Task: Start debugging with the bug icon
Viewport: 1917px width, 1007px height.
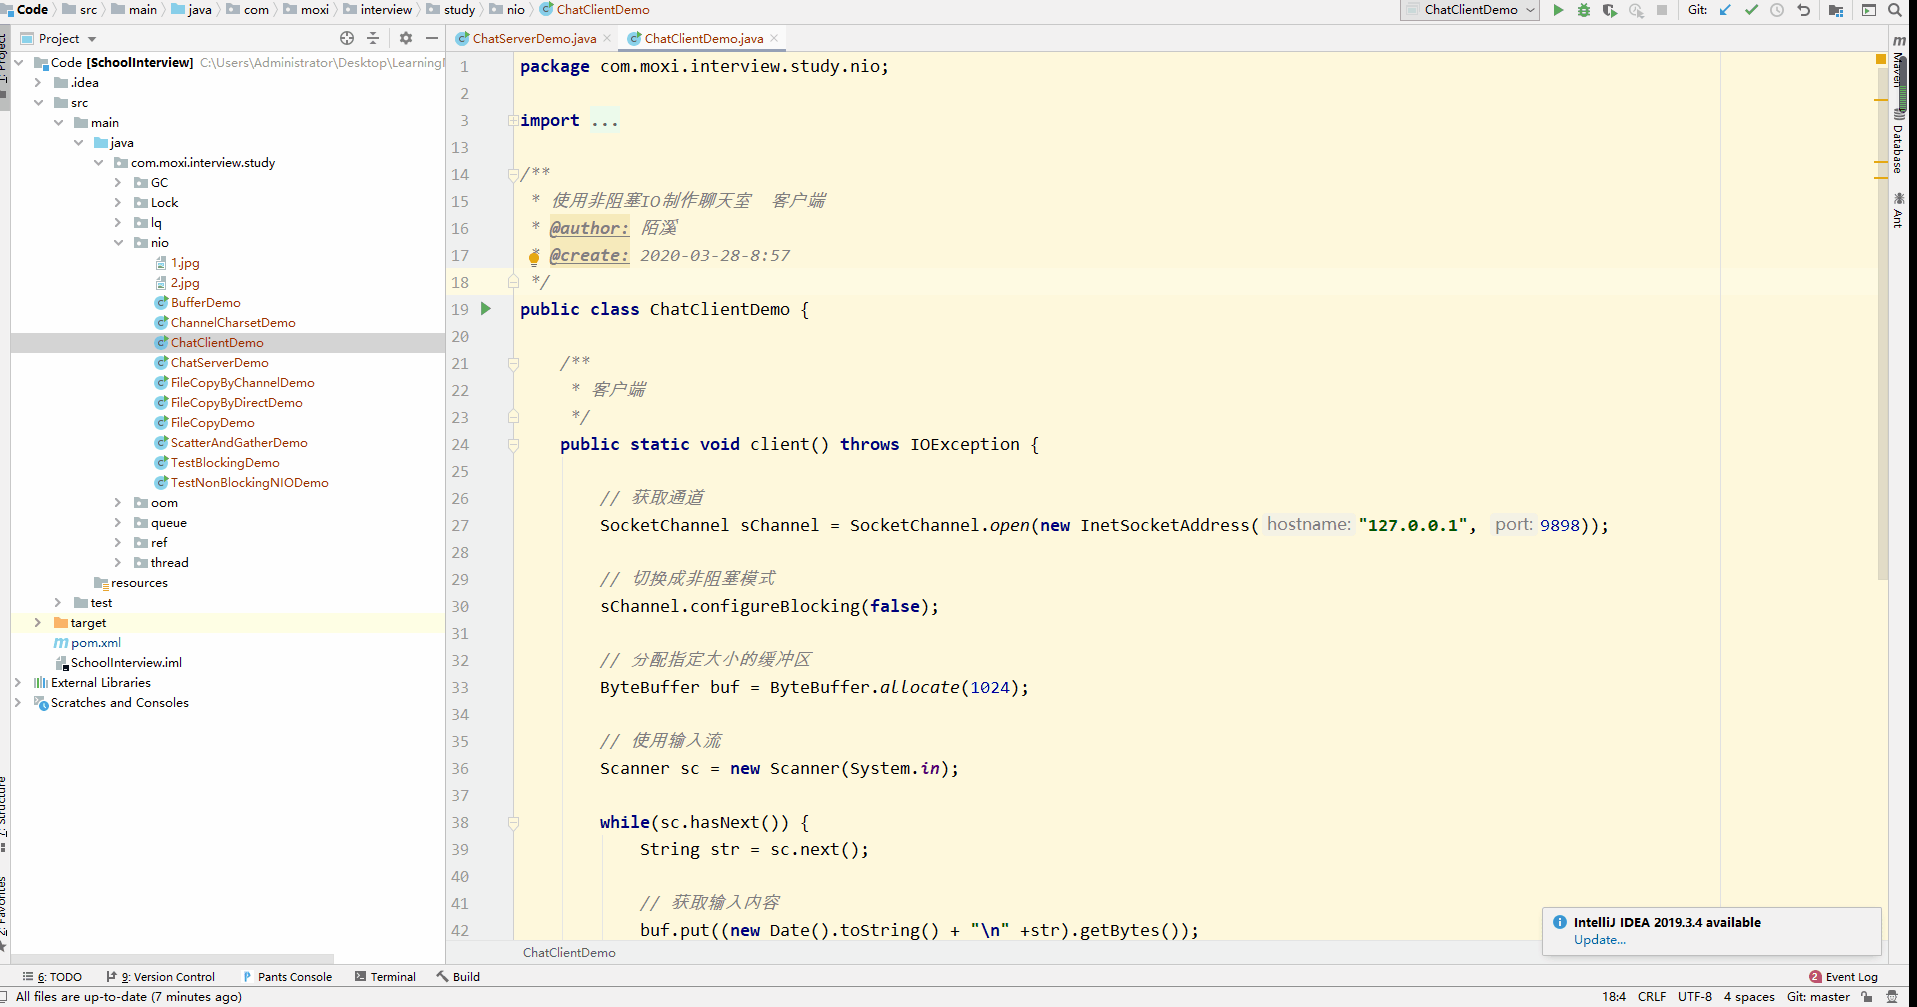Action: pyautogui.click(x=1584, y=10)
